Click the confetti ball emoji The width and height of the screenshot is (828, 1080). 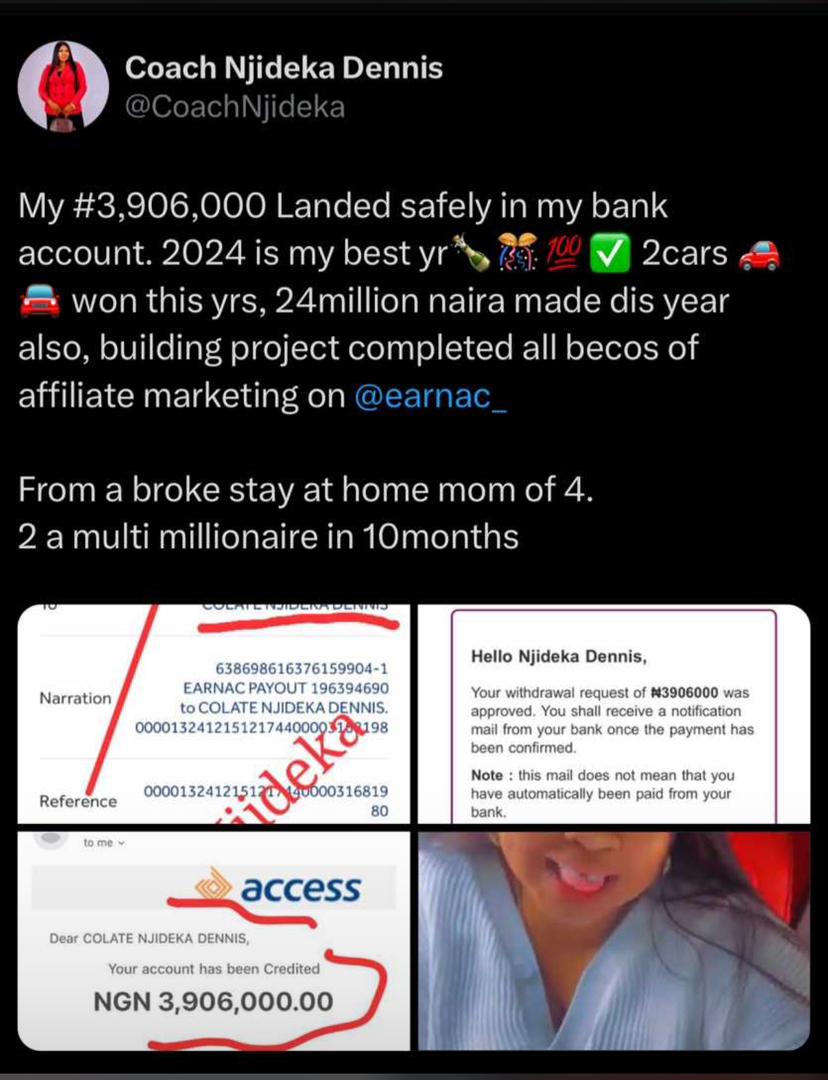[x=517, y=252]
